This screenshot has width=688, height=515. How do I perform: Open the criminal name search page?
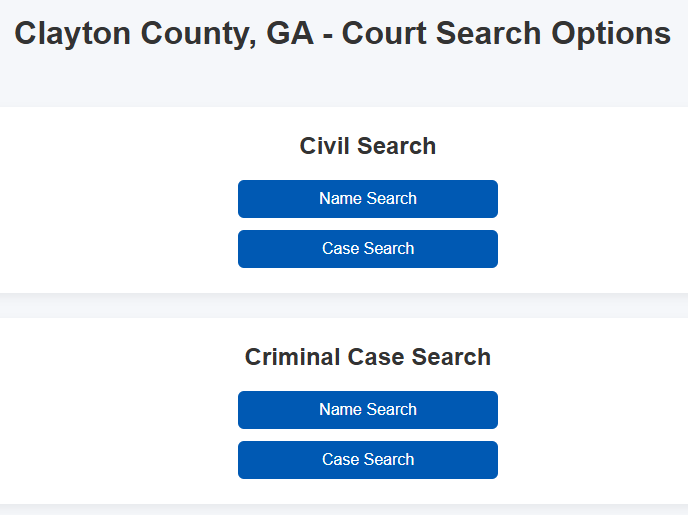(368, 410)
